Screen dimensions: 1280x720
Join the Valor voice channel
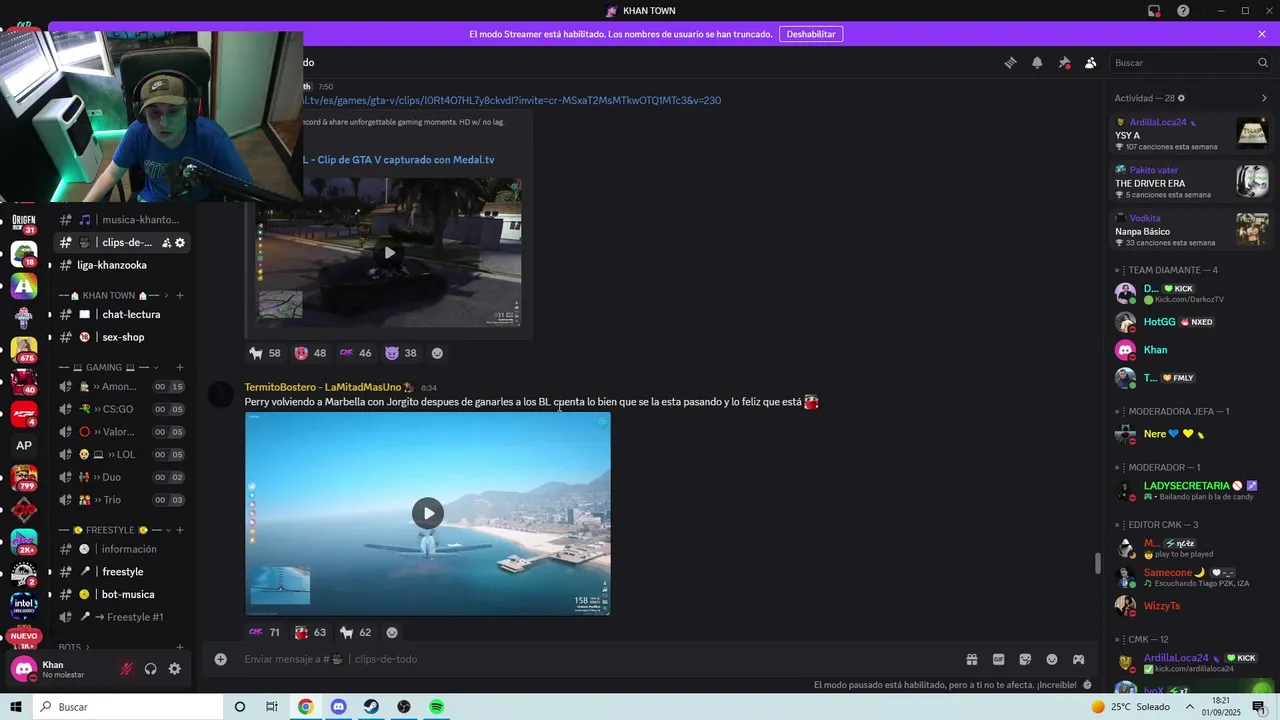pos(122,432)
